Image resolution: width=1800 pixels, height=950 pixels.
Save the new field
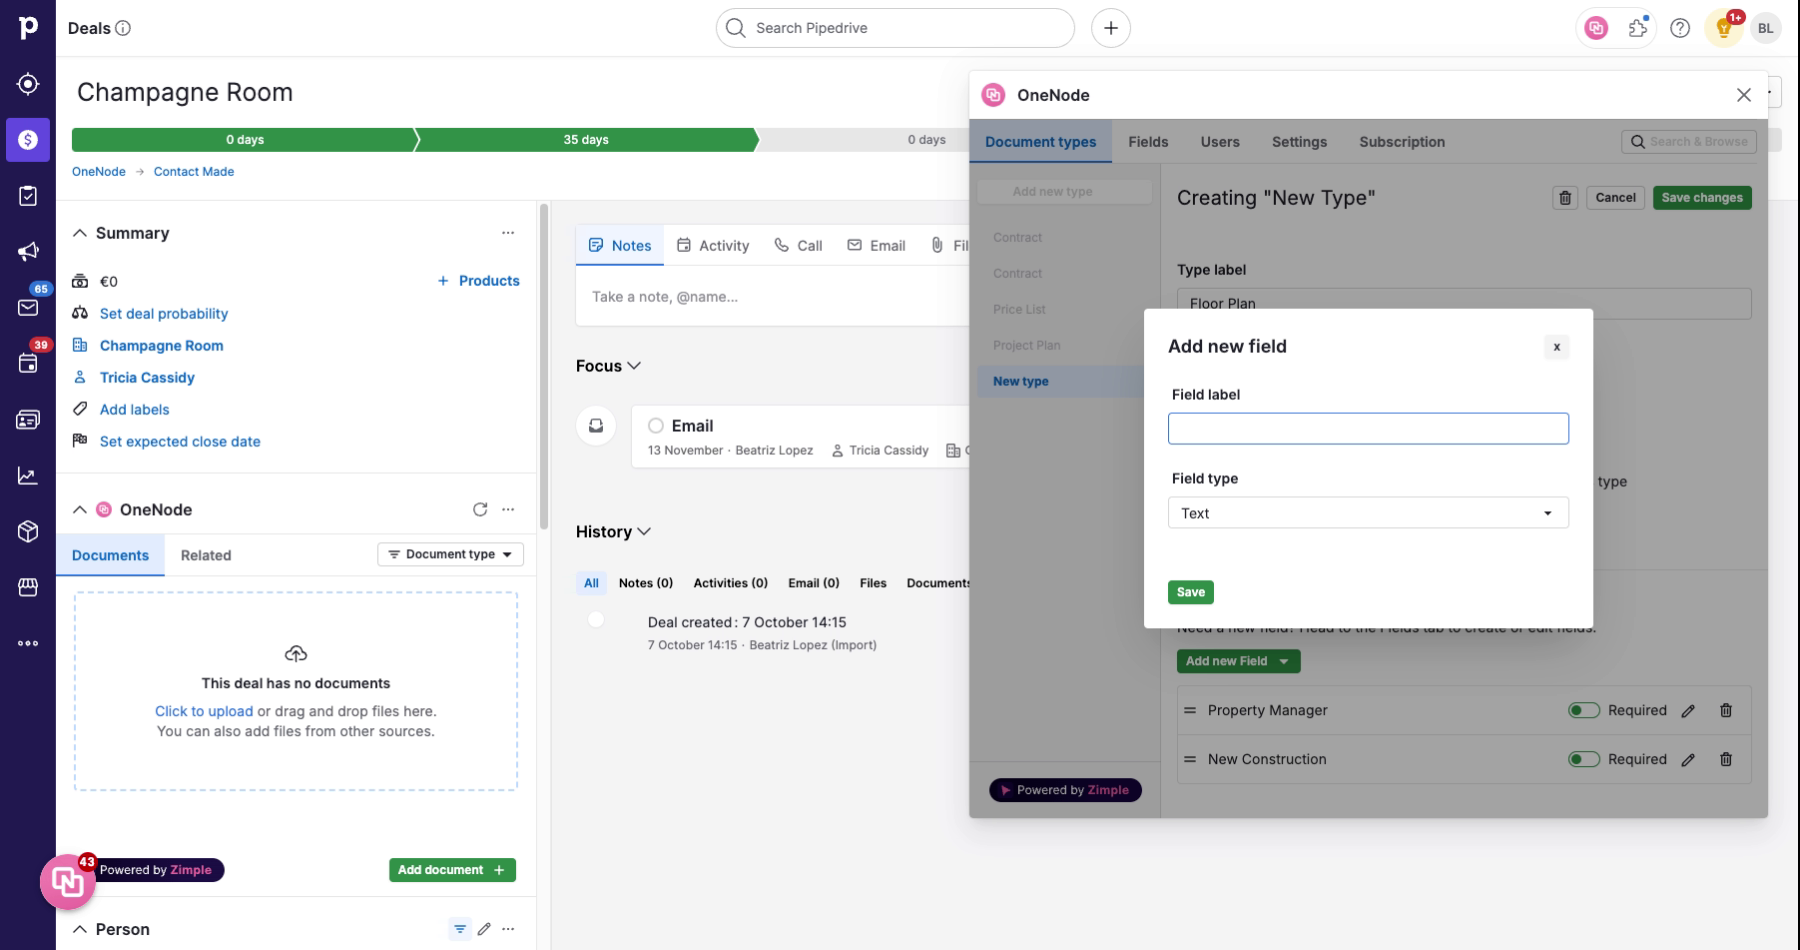1191,592
